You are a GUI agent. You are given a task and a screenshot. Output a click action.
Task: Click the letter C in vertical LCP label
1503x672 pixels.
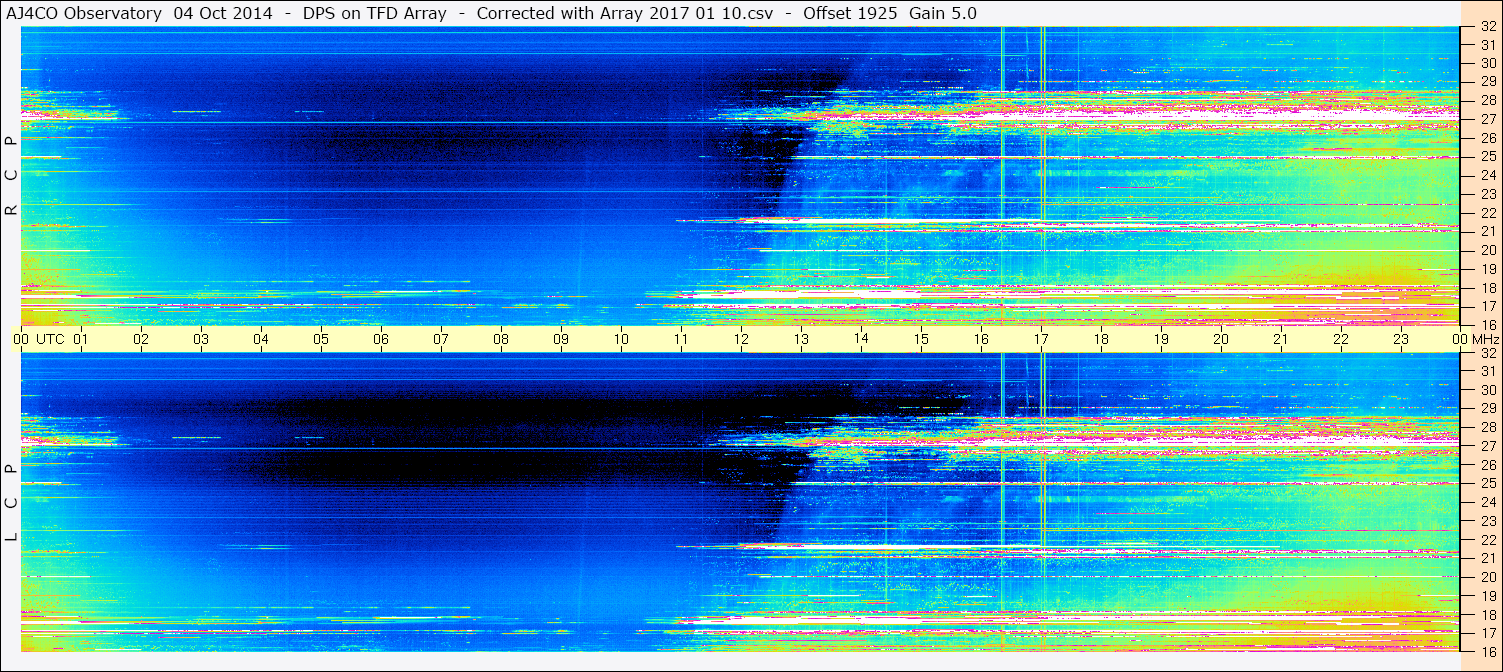click(11, 503)
